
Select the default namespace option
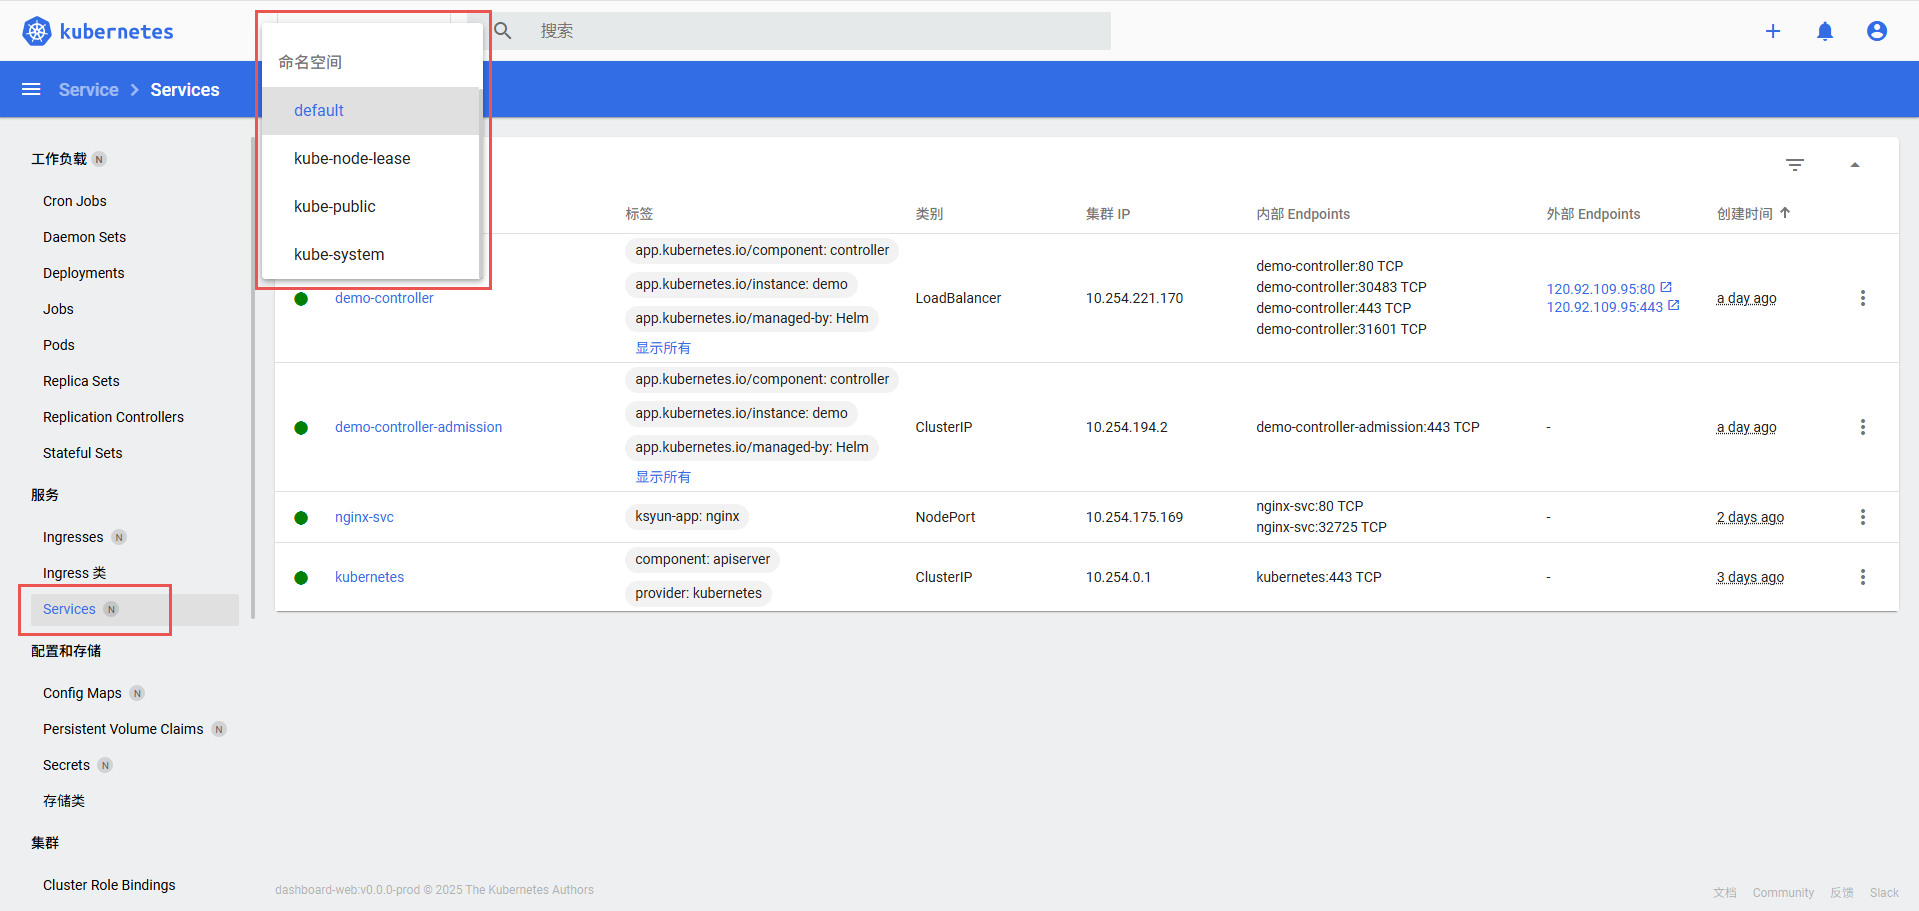319,111
